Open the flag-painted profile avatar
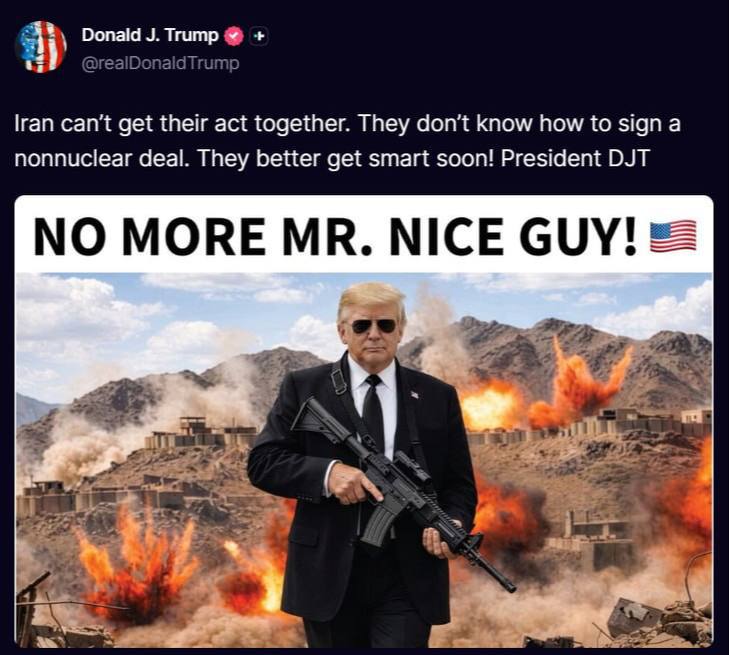The height and width of the screenshot is (655, 729). (x=41, y=46)
